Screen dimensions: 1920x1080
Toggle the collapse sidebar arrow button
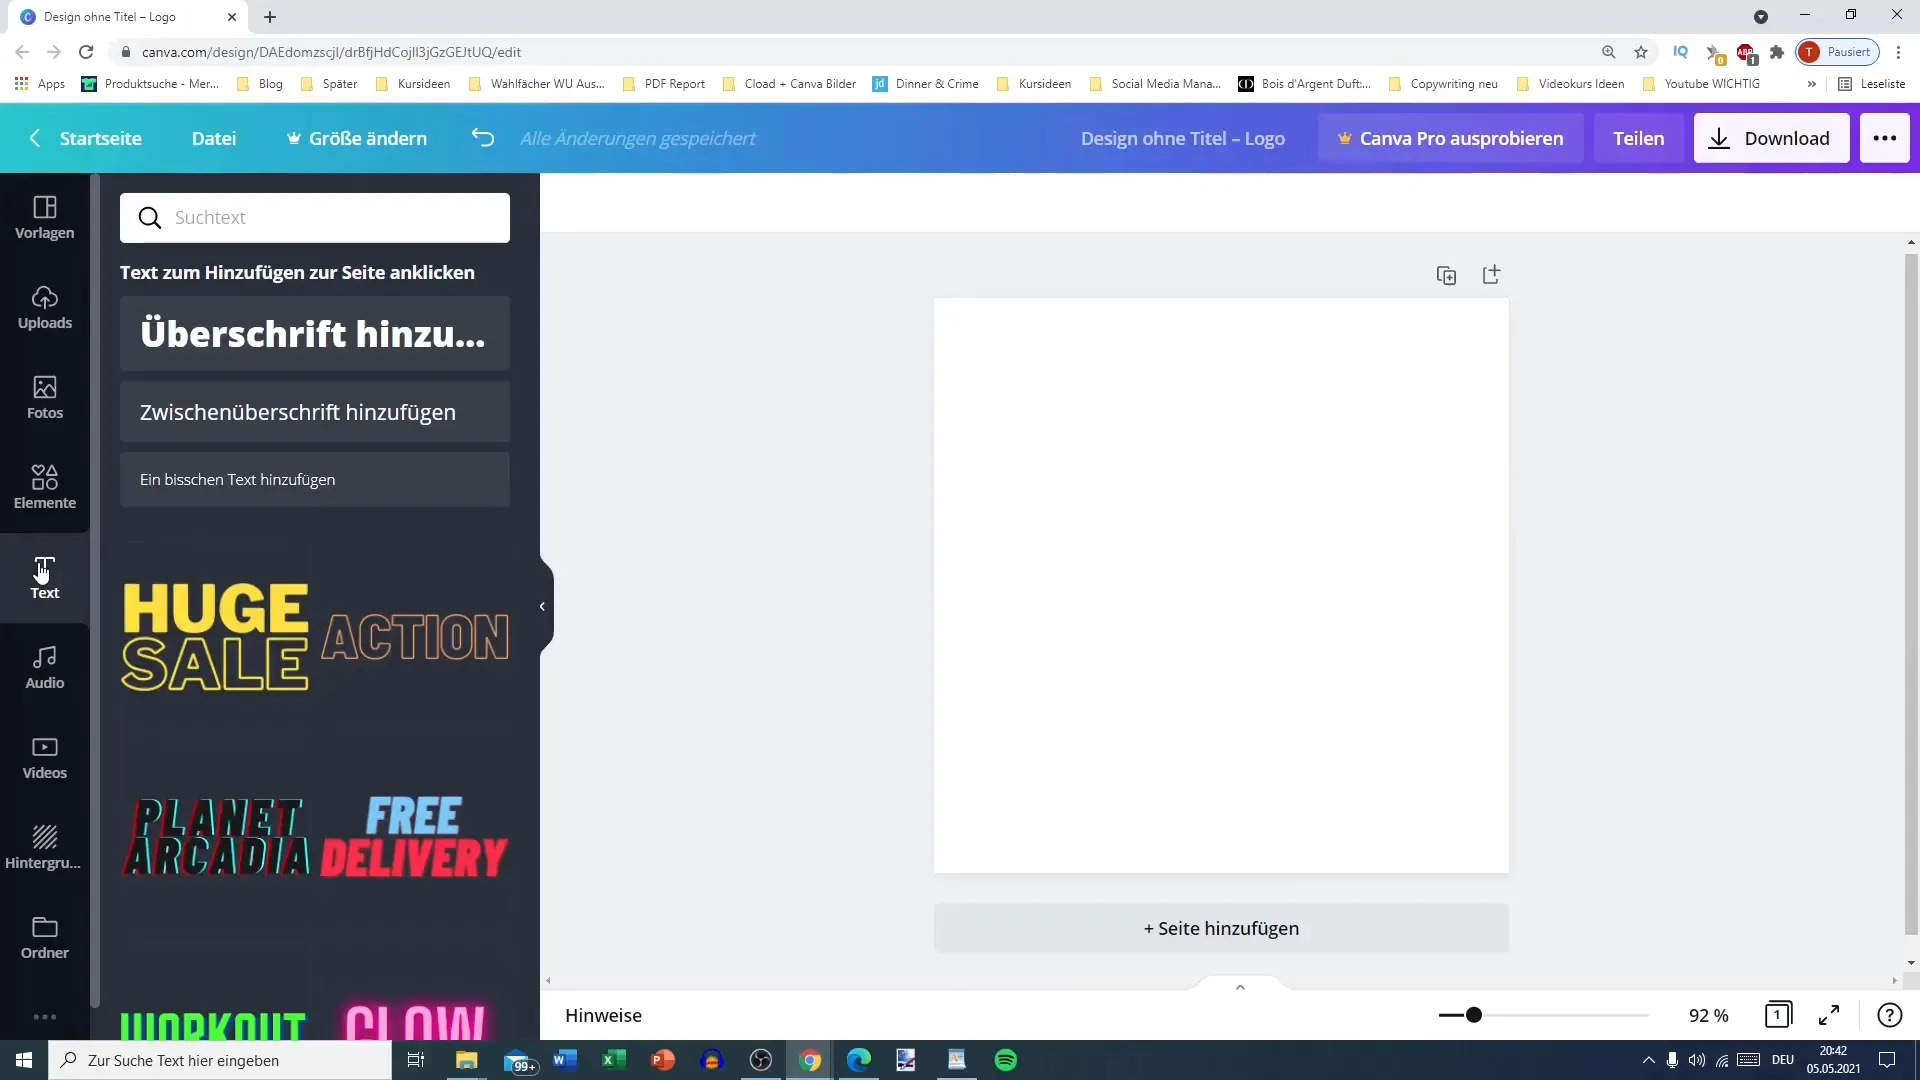[x=543, y=605]
